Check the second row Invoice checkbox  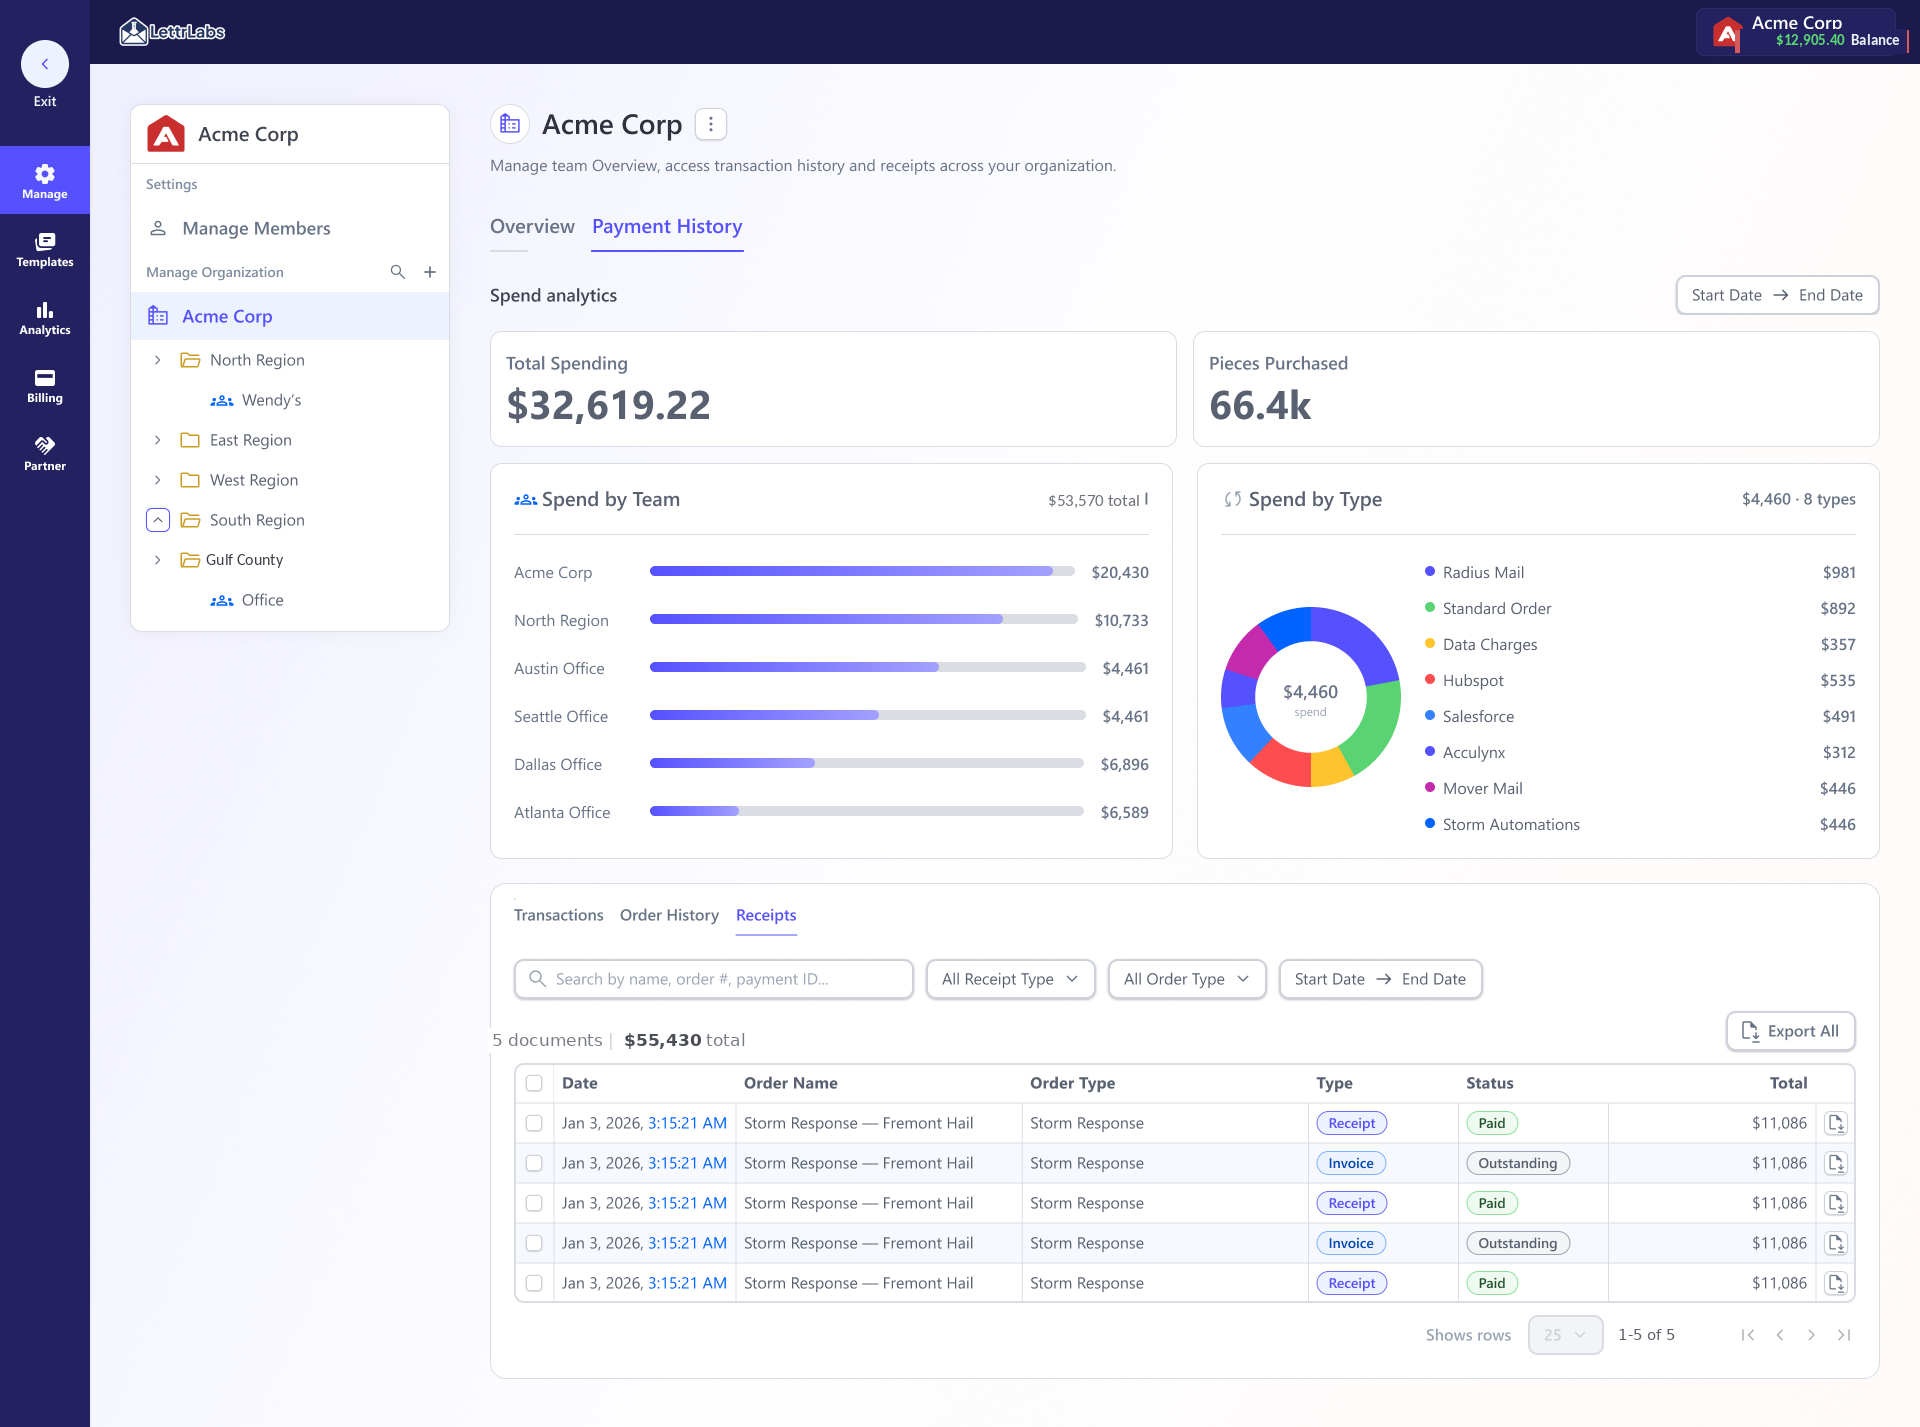click(x=534, y=1163)
